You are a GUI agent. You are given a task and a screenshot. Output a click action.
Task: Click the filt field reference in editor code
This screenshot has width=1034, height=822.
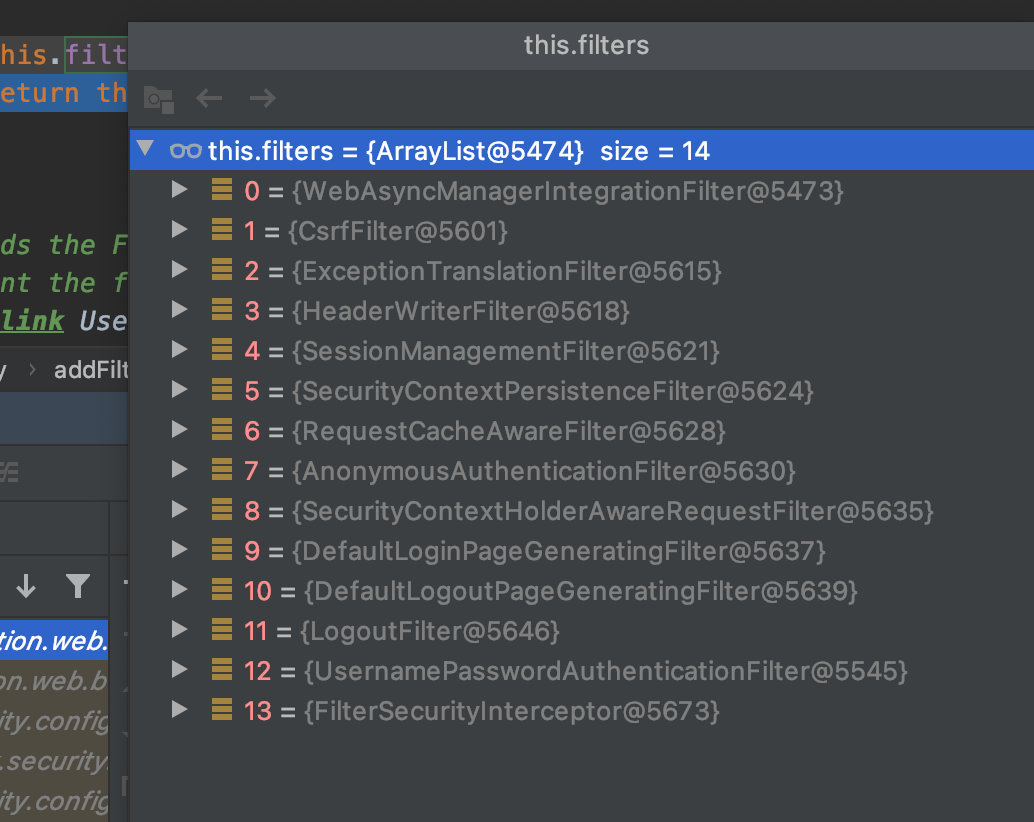point(96,55)
